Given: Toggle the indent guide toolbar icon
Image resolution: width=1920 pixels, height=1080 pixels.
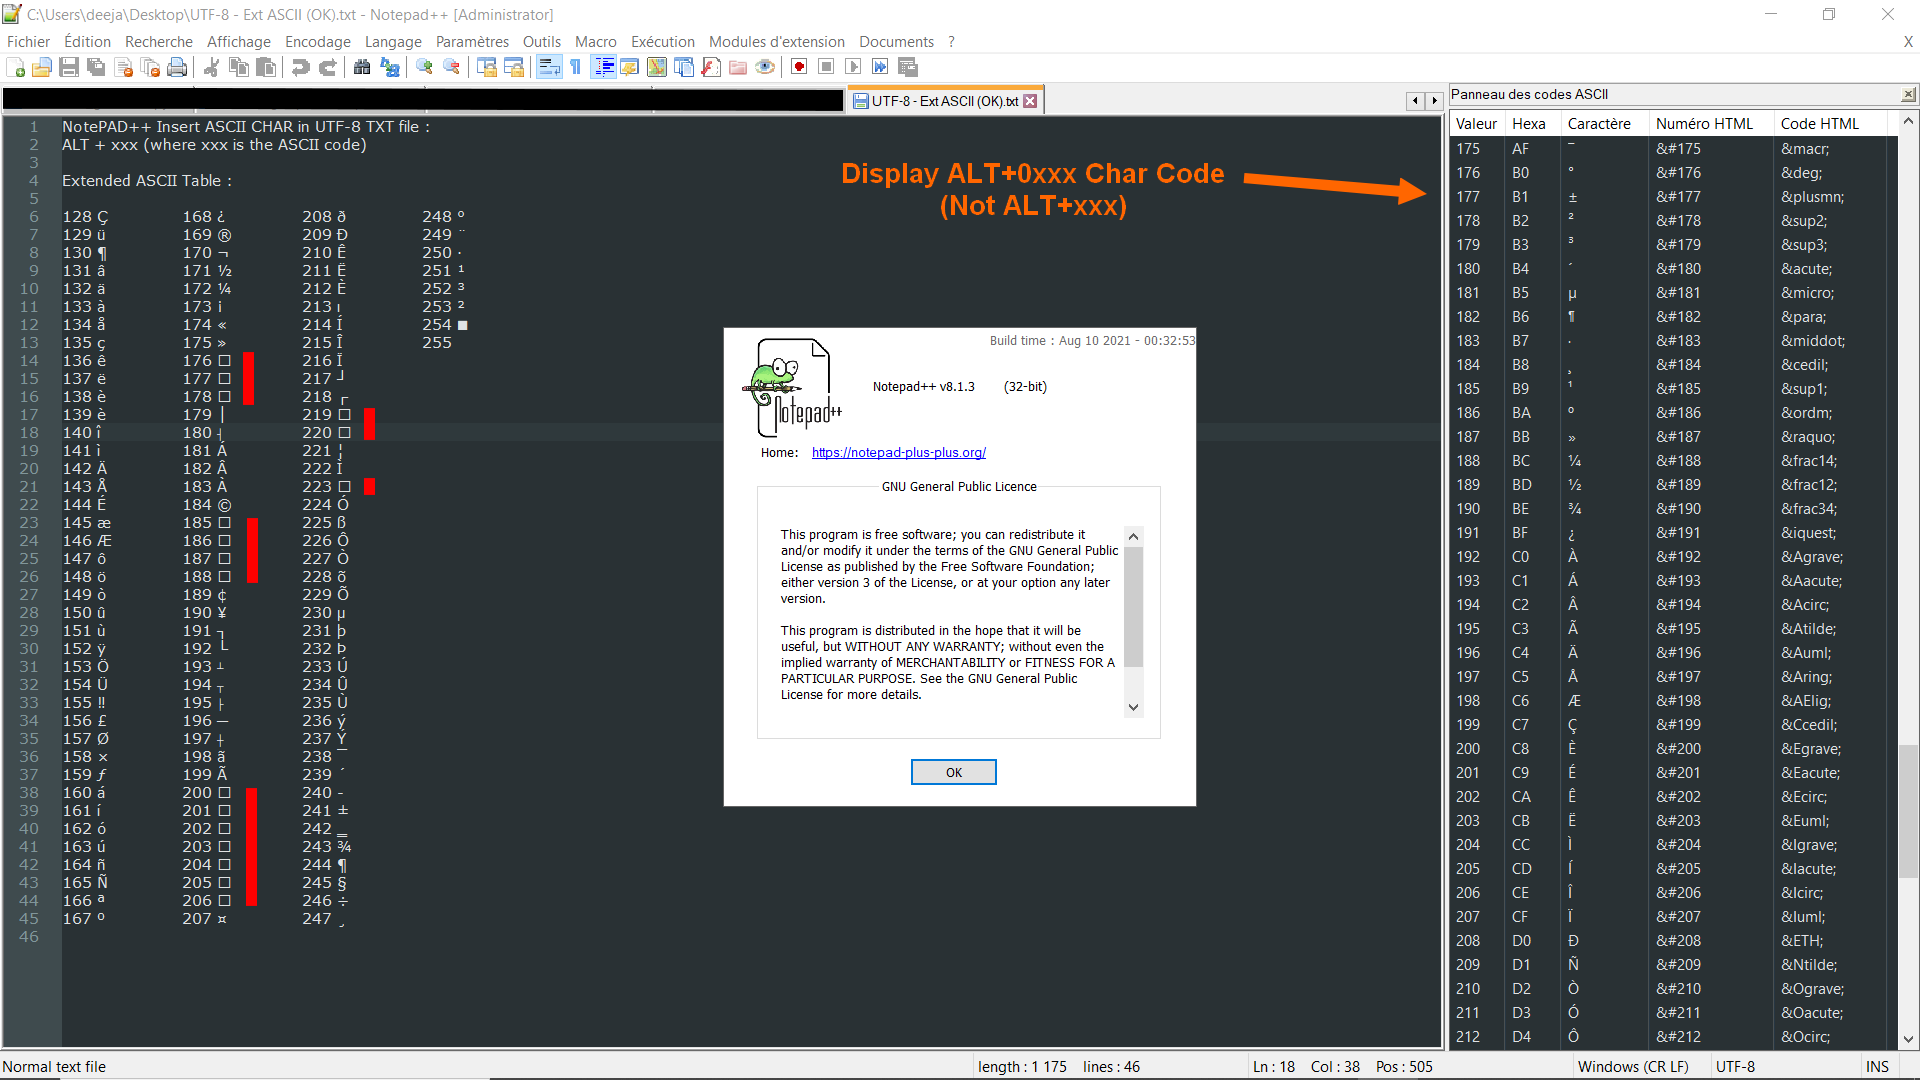Looking at the screenshot, I should (x=603, y=67).
